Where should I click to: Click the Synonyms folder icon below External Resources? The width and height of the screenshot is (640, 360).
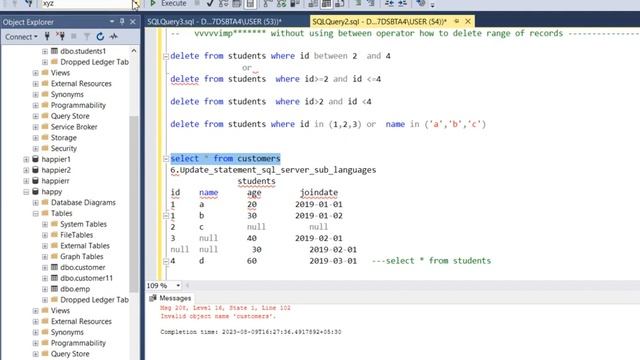click(x=45, y=94)
